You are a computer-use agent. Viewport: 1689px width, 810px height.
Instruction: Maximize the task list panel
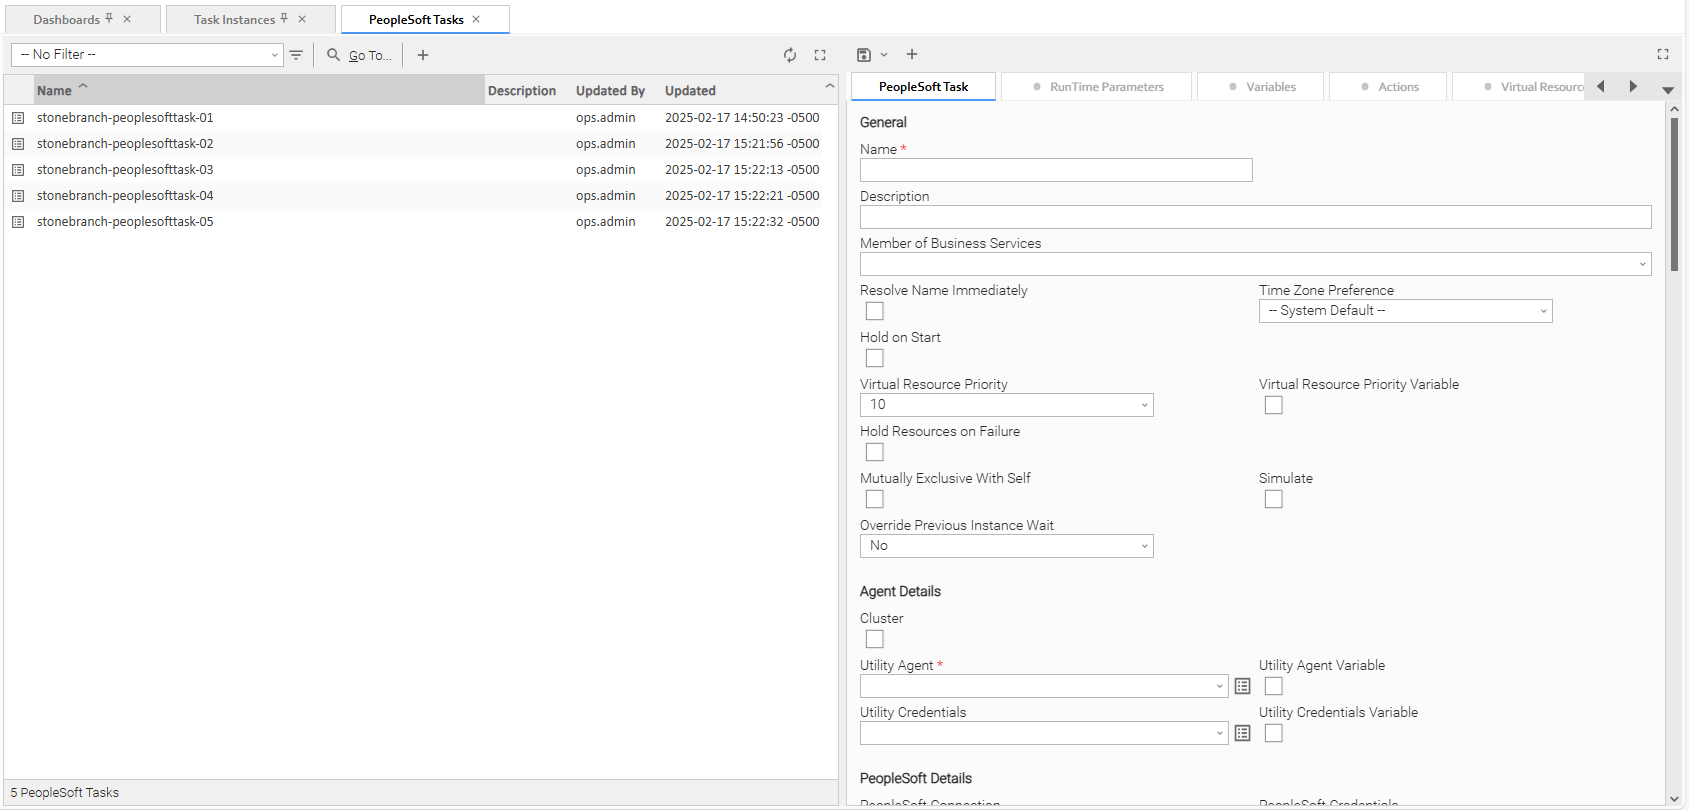click(x=820, y=55)
